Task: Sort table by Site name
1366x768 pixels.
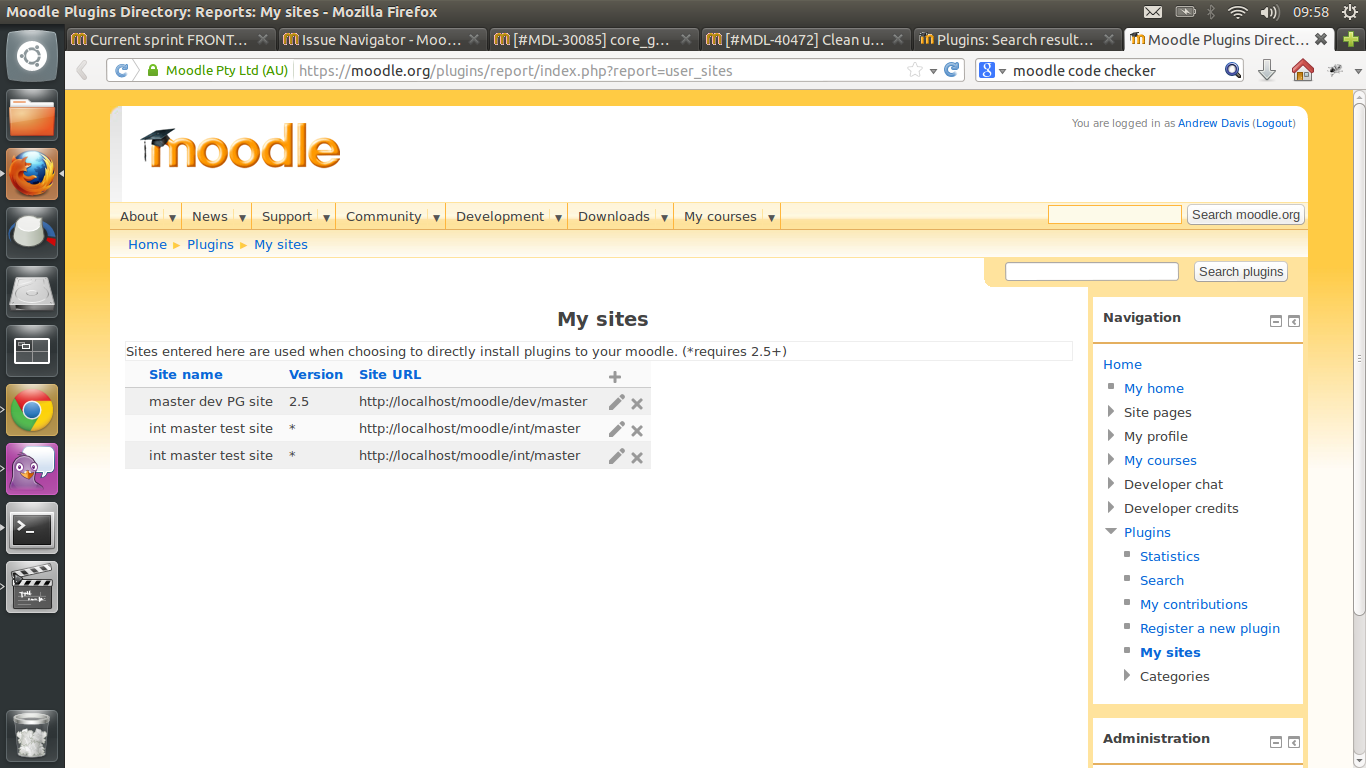Action: coord(186,374)
